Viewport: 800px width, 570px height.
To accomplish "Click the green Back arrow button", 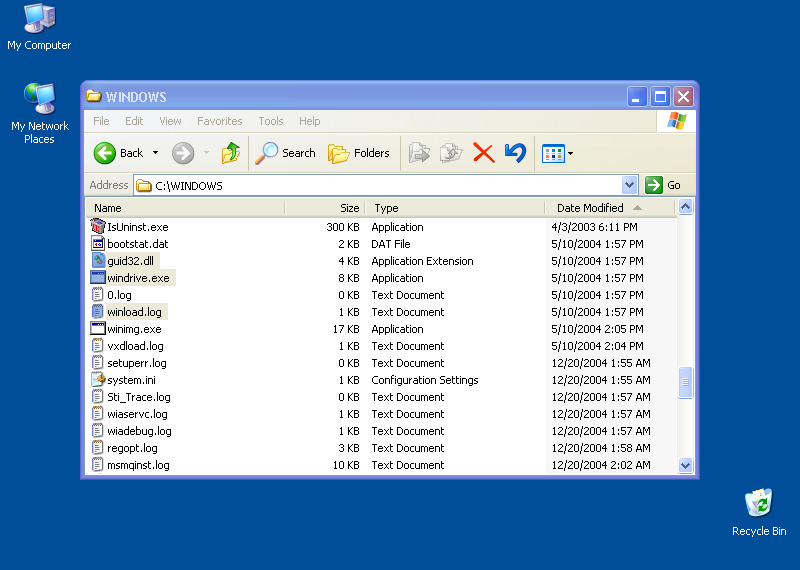I will coord(105,153).
